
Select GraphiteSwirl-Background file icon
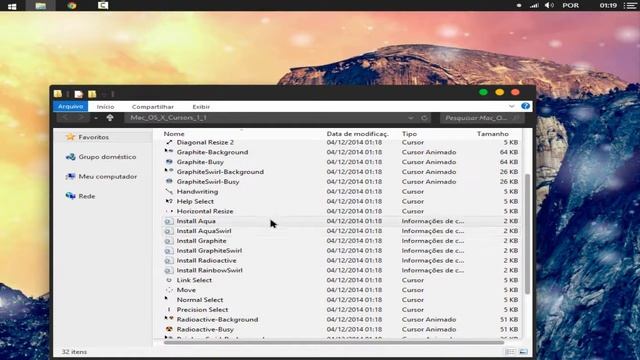pyautogui.click(x=169, y=171)
